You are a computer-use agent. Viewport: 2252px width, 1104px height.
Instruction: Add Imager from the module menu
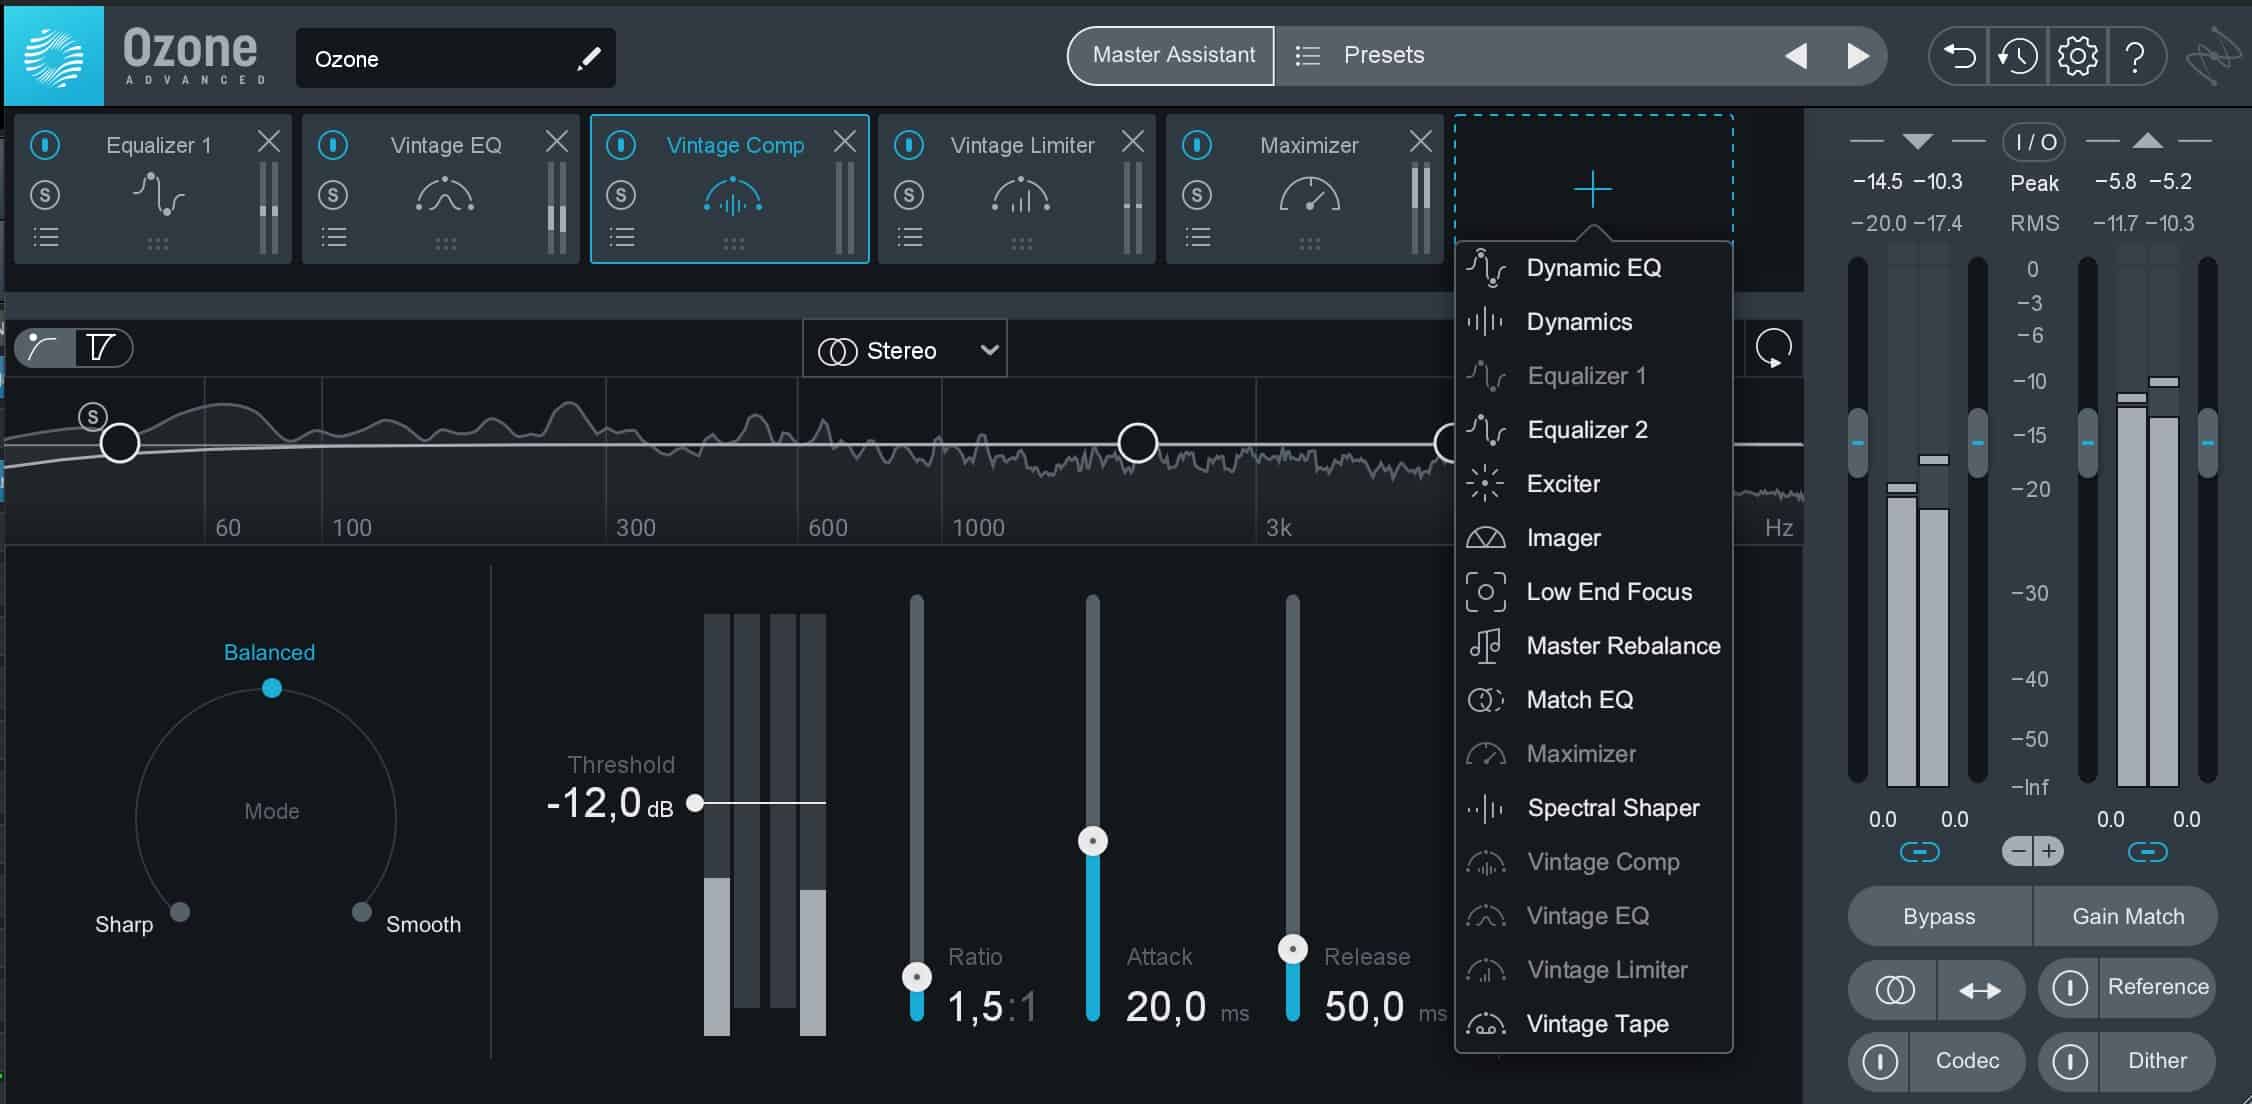click(x=1594, y=538)
